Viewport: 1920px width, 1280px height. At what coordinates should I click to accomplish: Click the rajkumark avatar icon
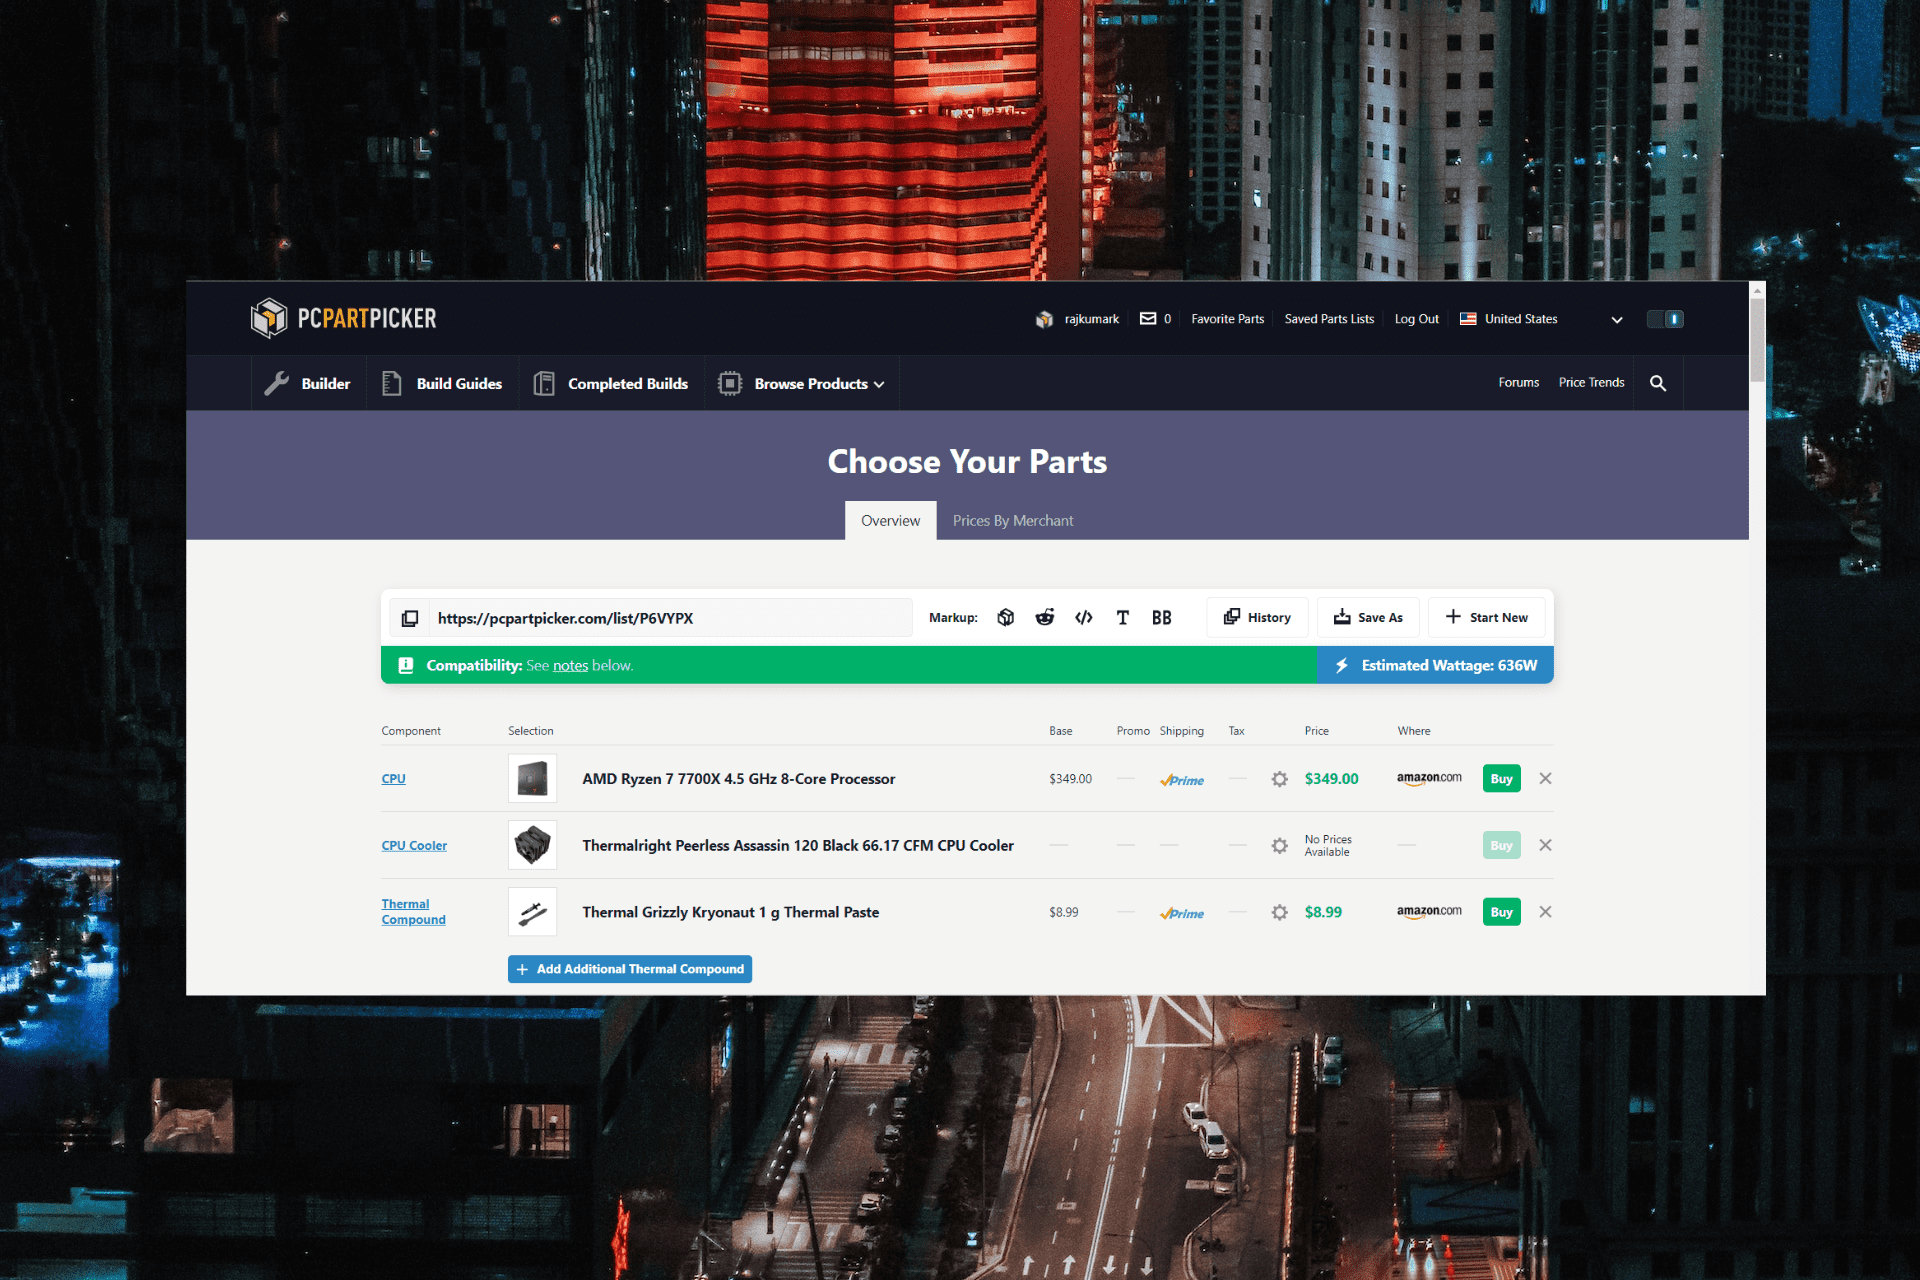point(1044,319)
